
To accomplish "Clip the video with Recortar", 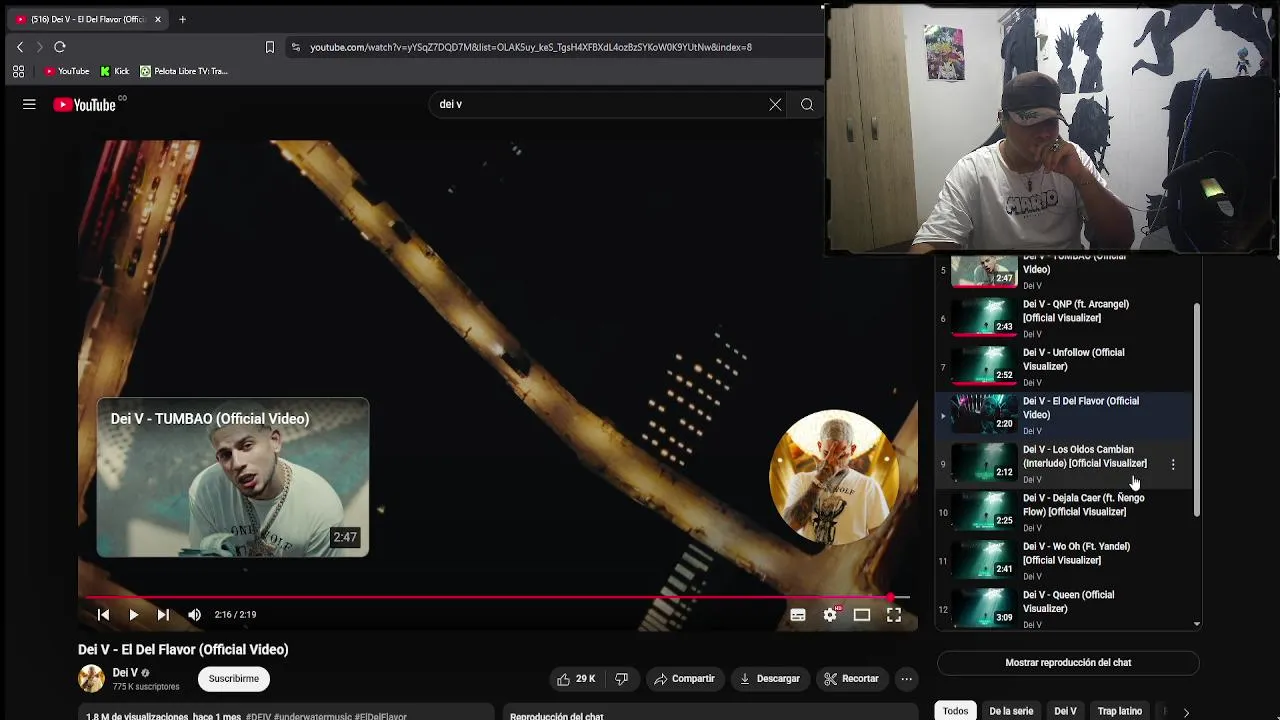I will pos(851,679).
